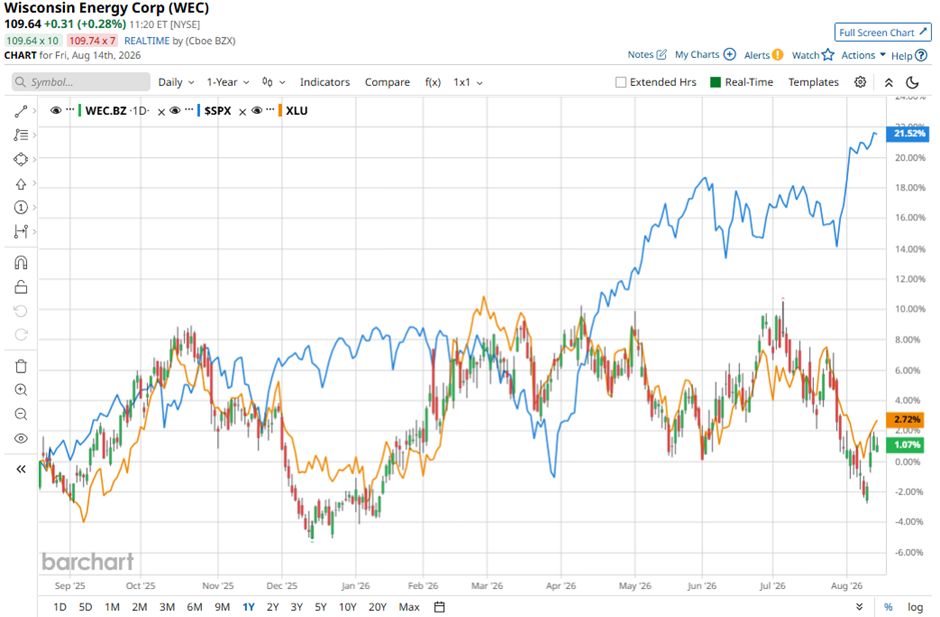Select the geometric shapes tool
The height and width of the screenshot is (617, 940).
pyautogui.click(x=21, y=159)
